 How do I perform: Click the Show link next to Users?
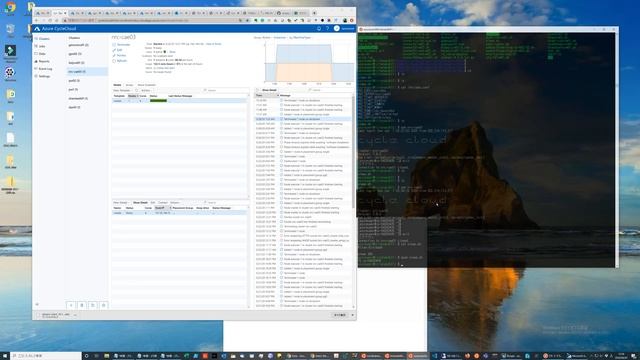click(172, 52)
